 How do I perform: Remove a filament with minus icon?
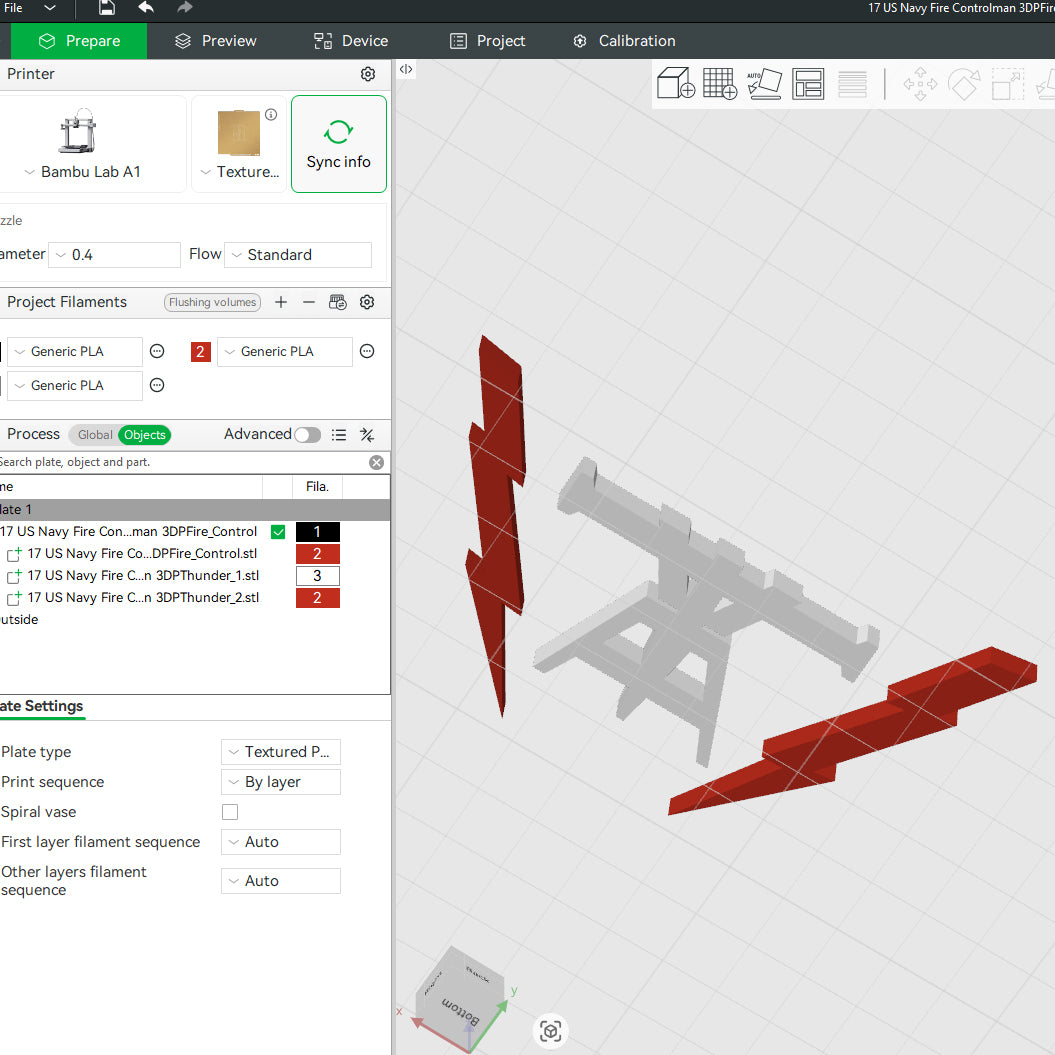click(309, 303)
